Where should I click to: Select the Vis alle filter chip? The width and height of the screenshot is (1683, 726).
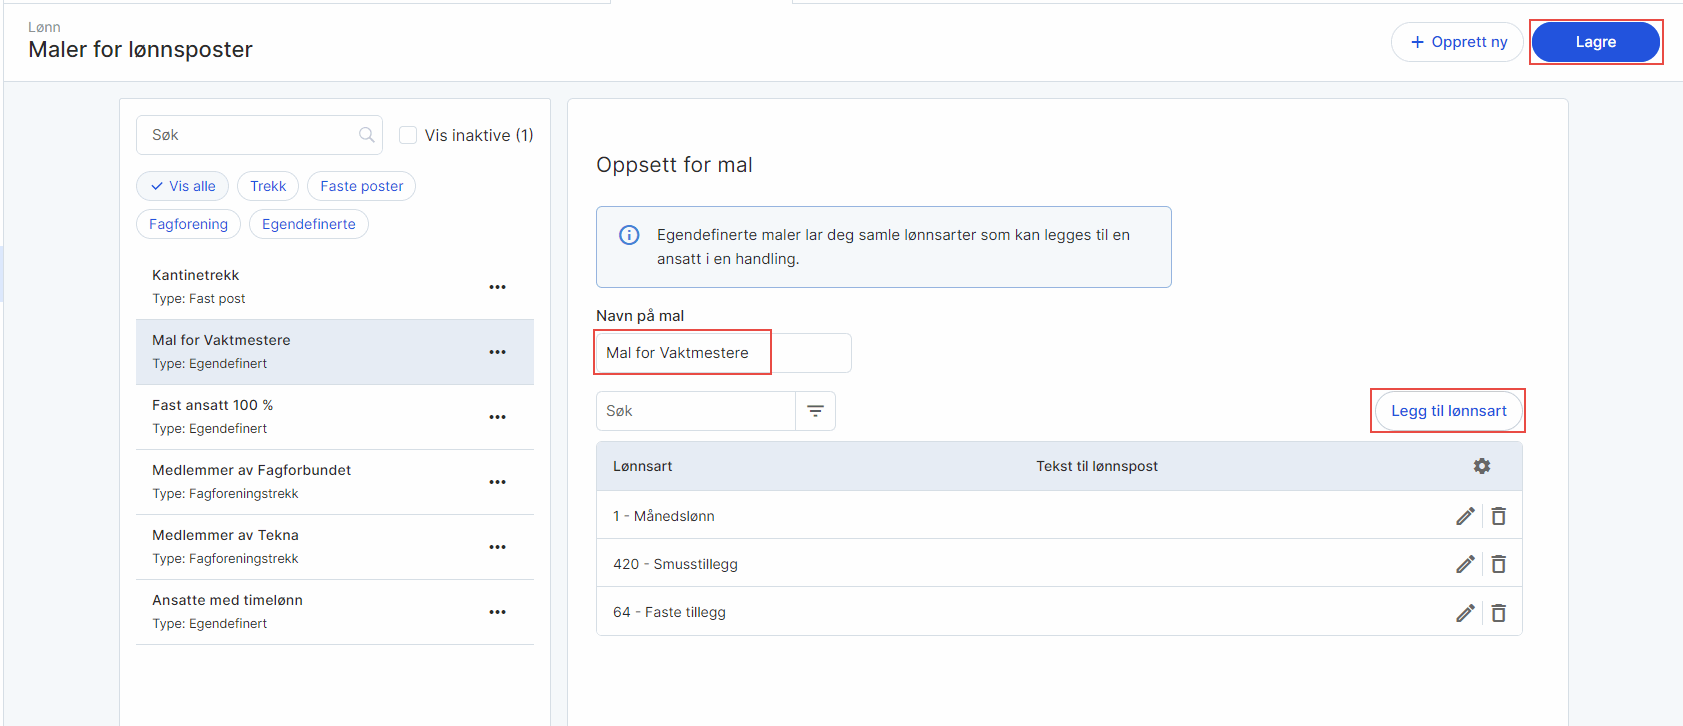point(183,186)
